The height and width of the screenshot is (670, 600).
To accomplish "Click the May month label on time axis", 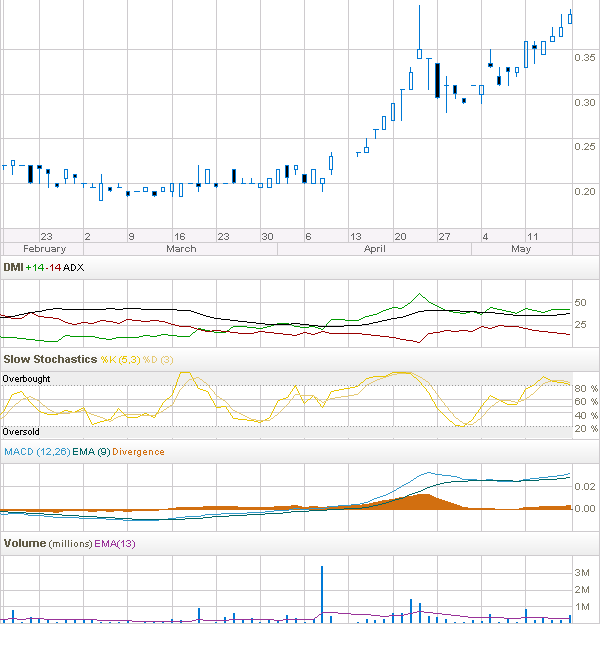I will 519,248.
